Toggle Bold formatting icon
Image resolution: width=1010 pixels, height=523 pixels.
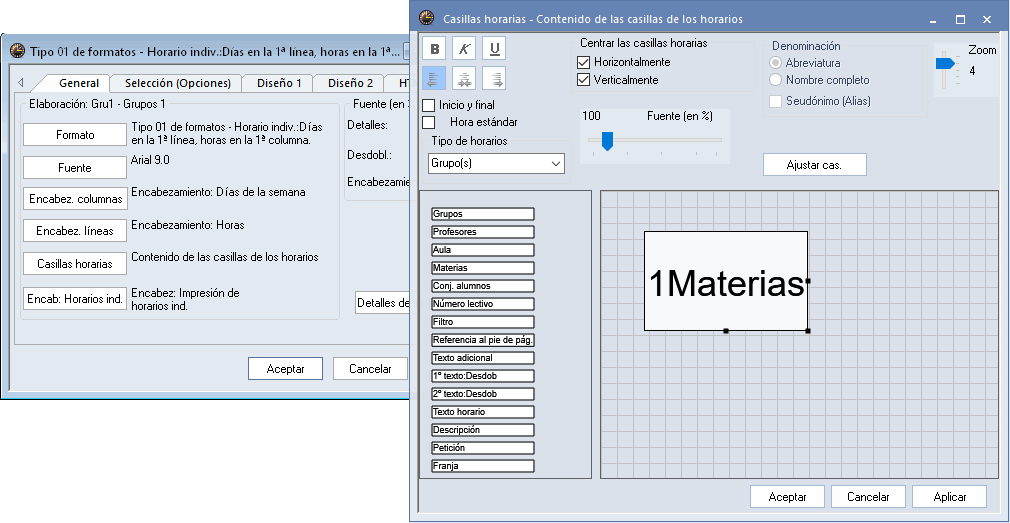coord(435,48)
